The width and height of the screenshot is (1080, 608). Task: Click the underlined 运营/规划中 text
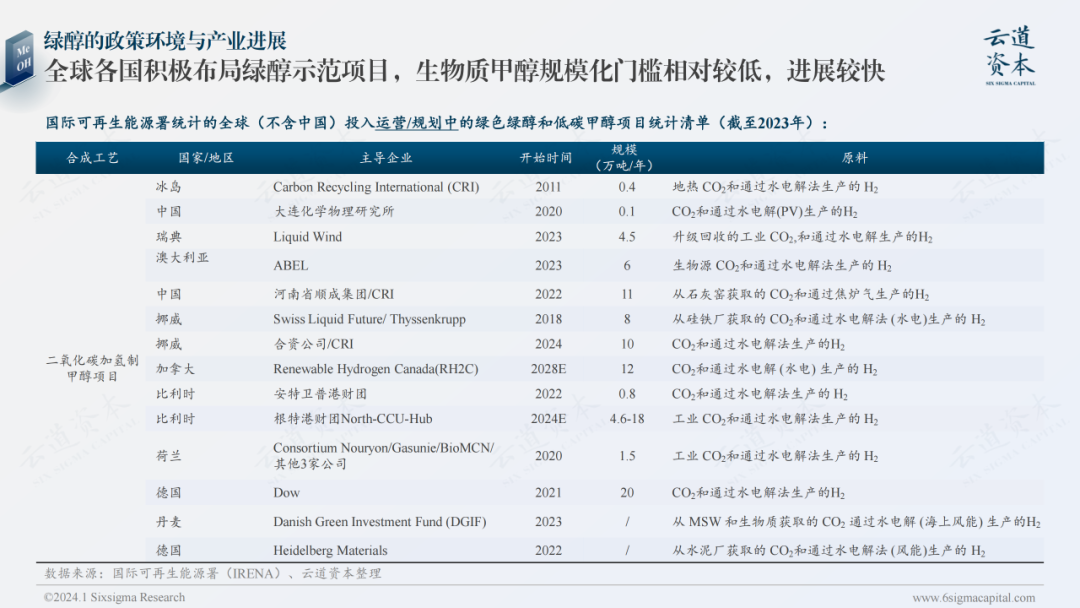click(416, 123)
